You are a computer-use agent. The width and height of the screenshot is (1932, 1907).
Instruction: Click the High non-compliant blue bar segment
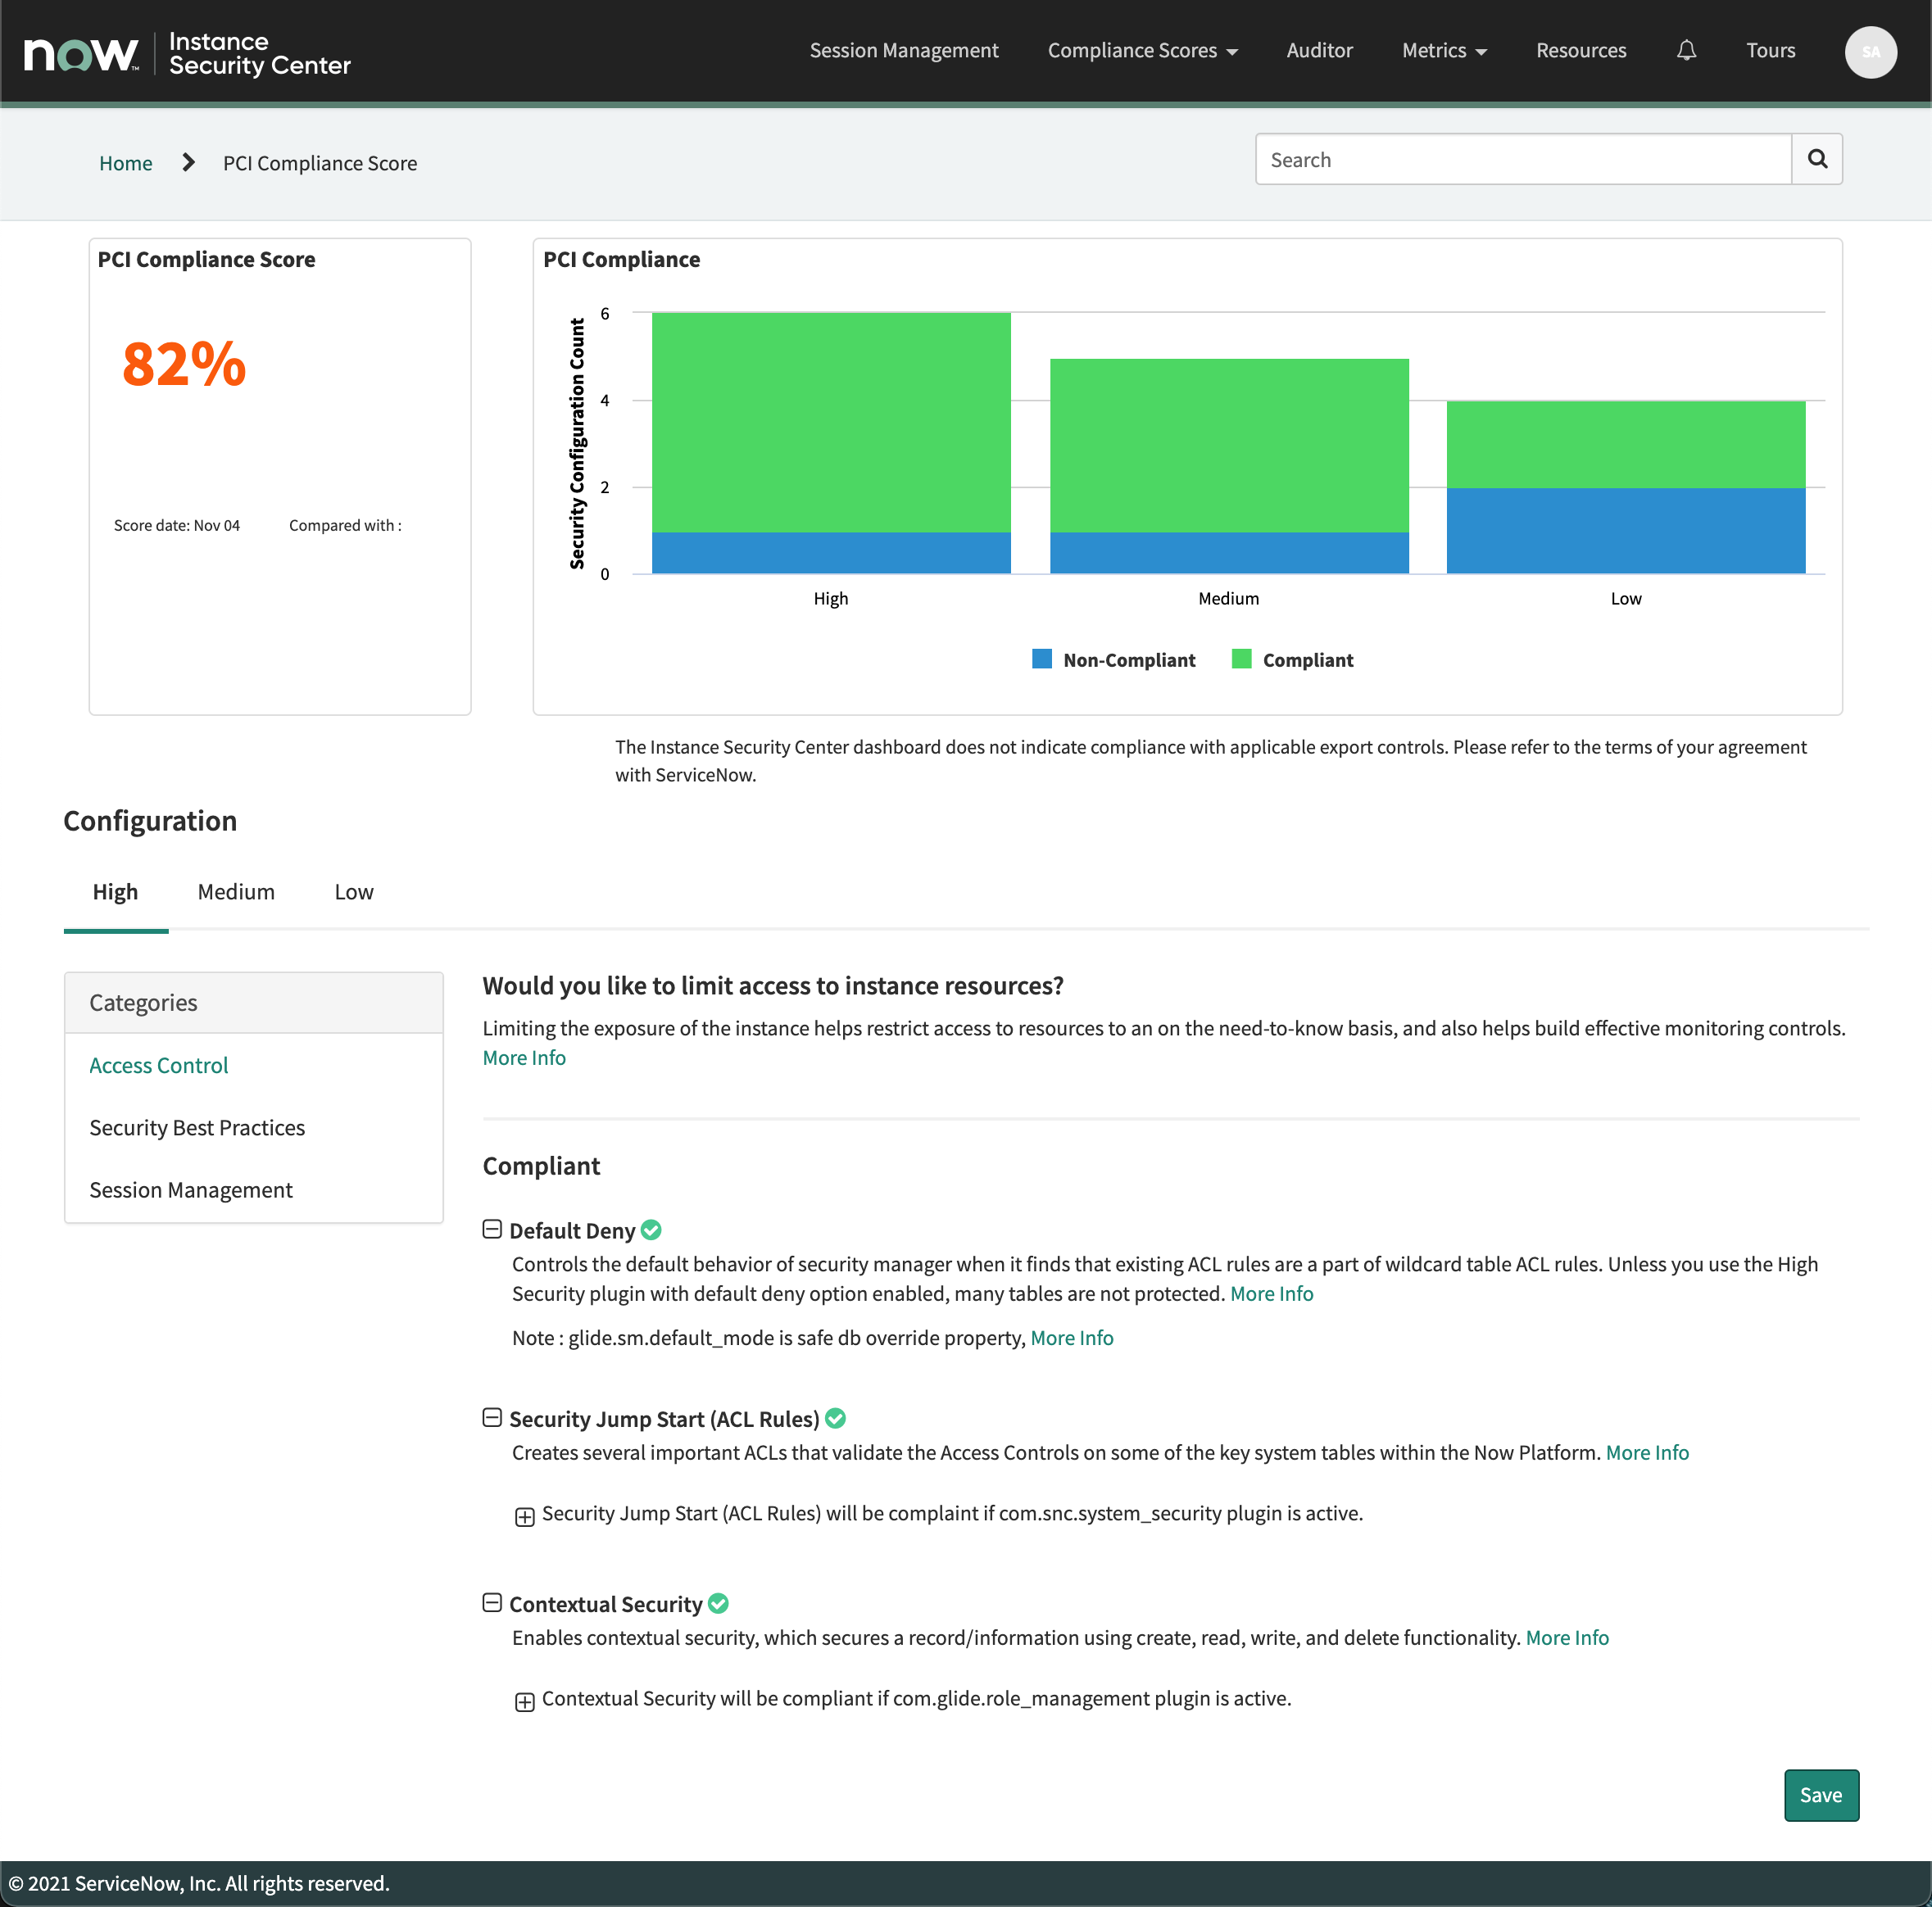pyautogui.click(x=831, y=552)
